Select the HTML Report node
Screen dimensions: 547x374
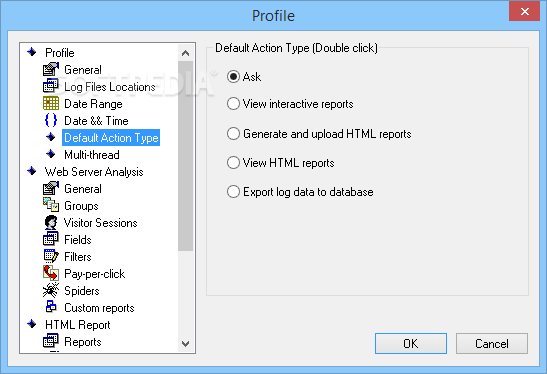78,325
